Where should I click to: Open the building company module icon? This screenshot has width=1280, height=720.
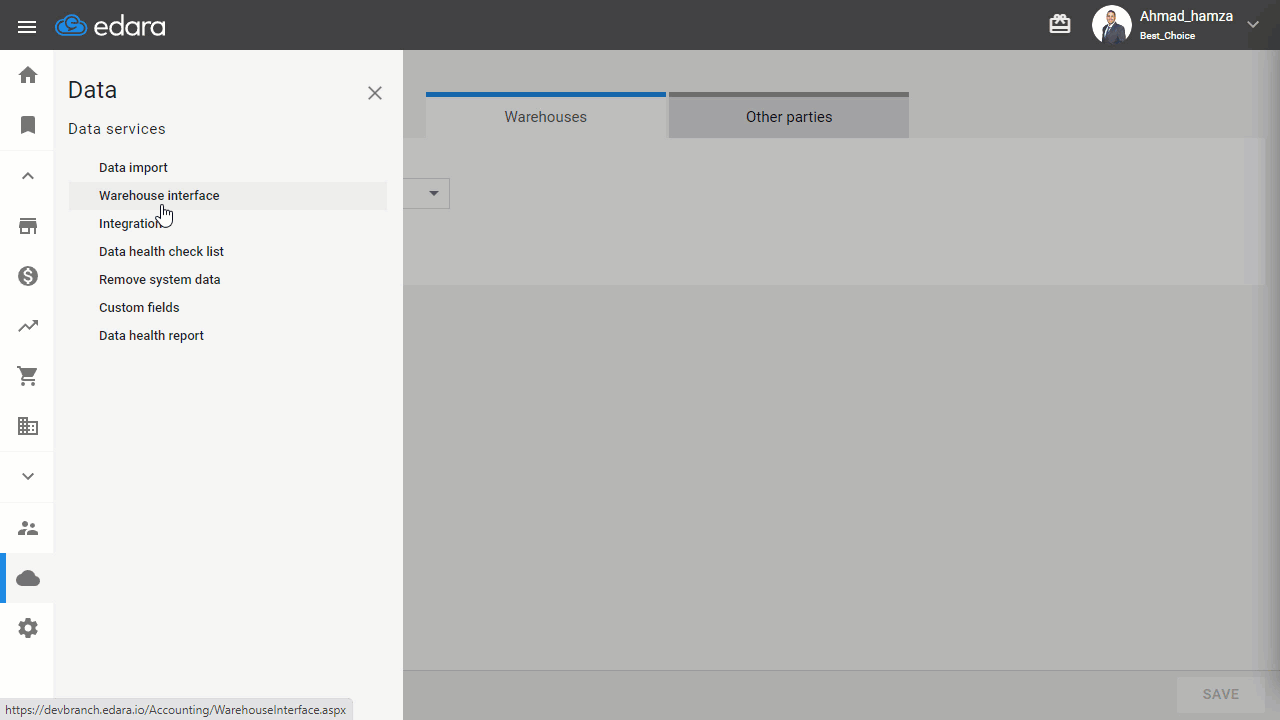(28, 426)
